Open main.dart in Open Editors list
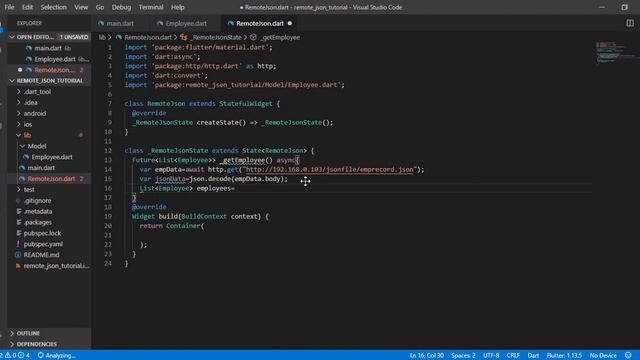The height and width of the screenshot is (360, 640). (48, 48)
